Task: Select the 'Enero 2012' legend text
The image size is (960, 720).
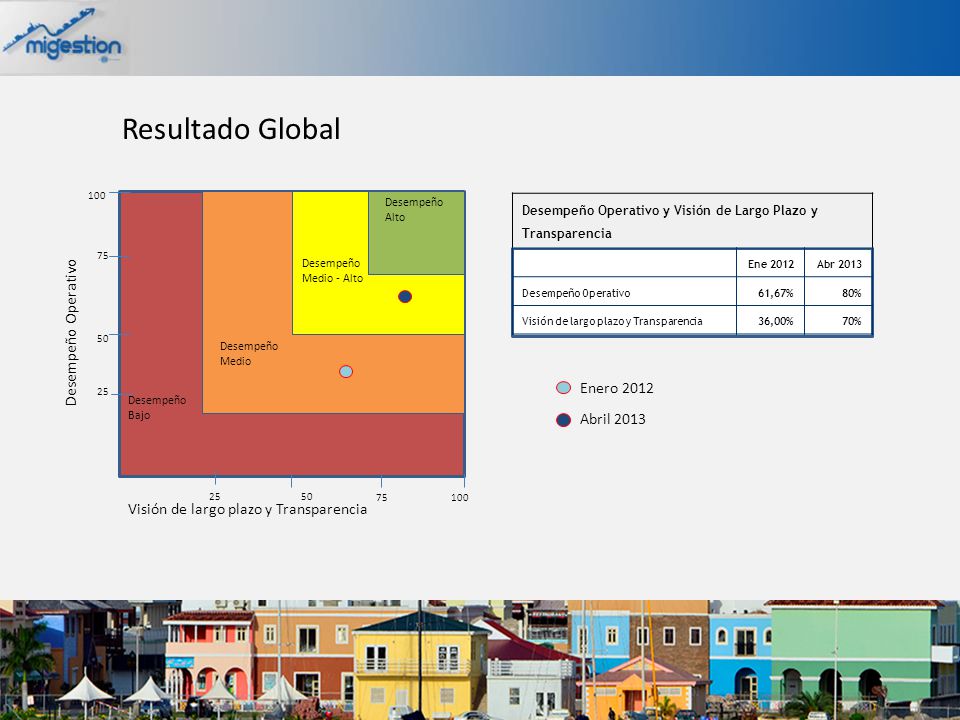Action: pyautogui.click(x=617, y=388)
